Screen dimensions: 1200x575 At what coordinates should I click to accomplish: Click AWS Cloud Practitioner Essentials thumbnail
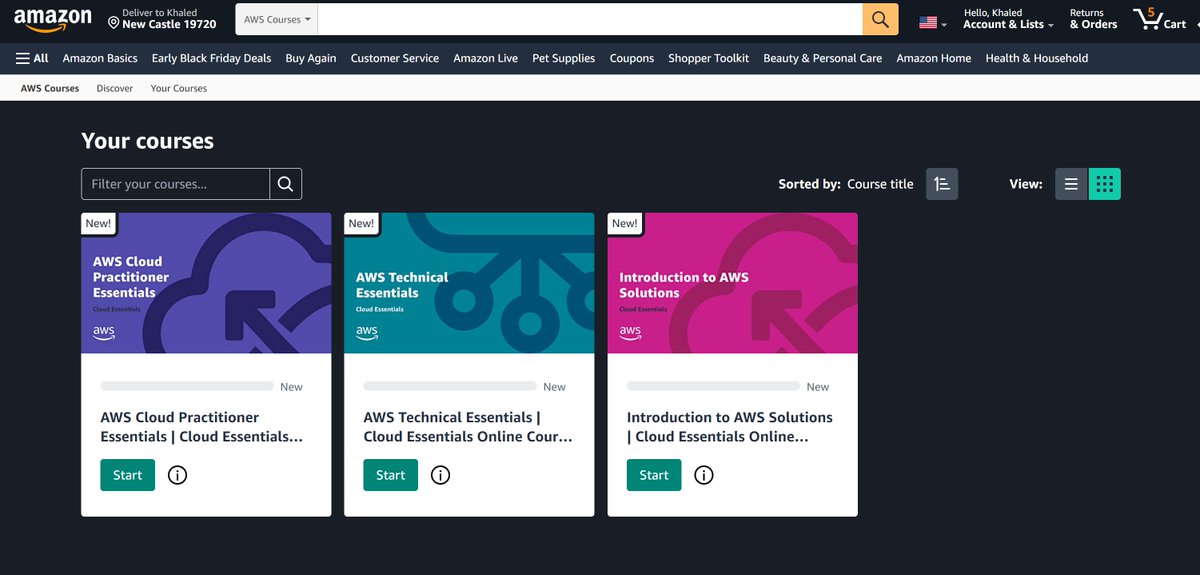206,283
